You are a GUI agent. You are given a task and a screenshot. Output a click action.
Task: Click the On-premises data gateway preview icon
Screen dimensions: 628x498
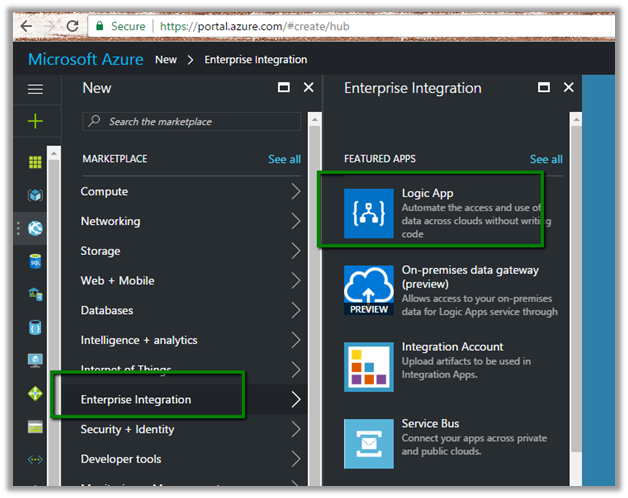pyautogui.click(x=368, y=290)
